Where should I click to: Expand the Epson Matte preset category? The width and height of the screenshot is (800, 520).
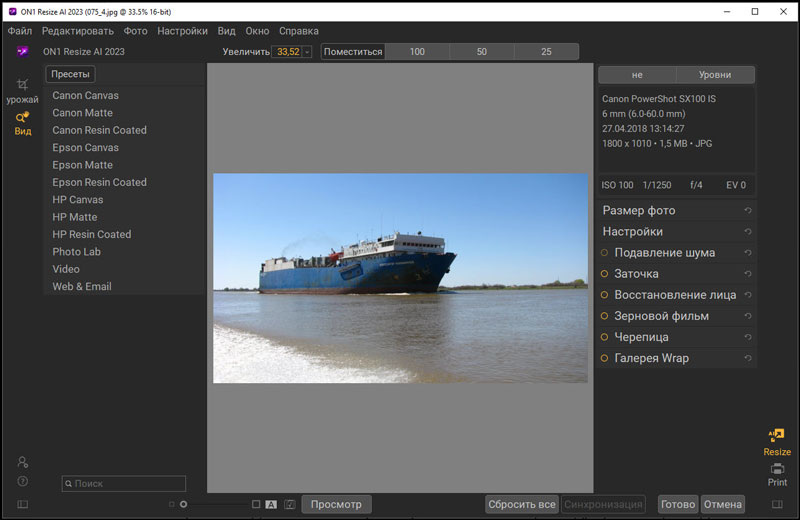(82, 165)
